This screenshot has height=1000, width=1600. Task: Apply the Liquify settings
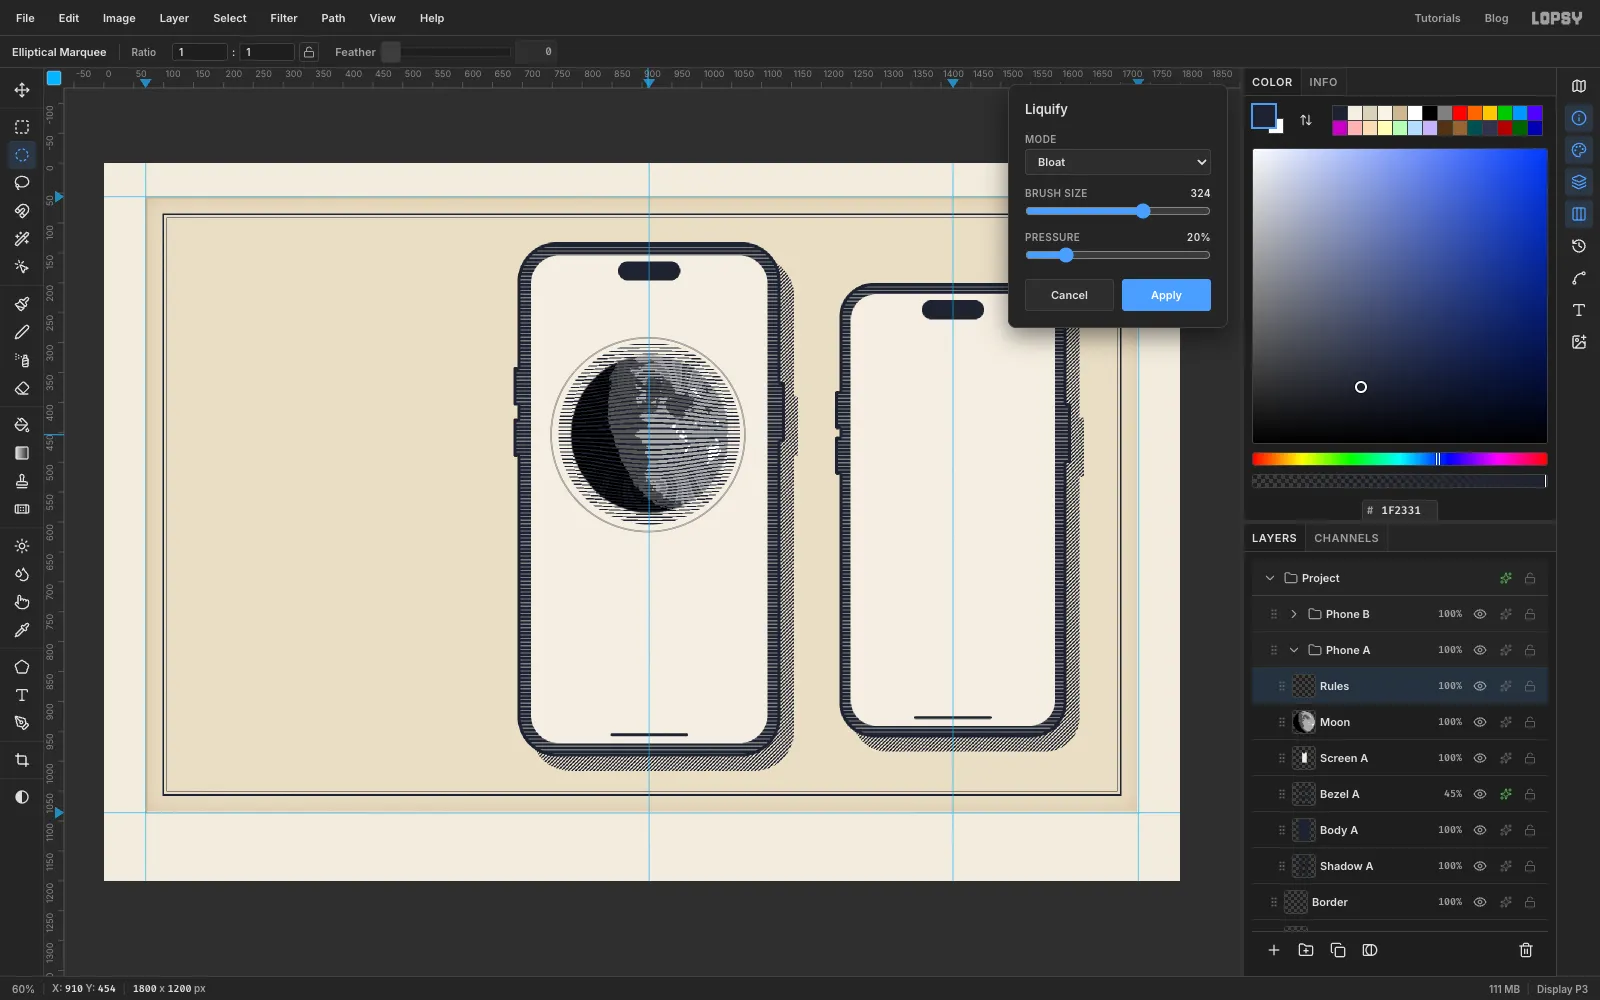coord(1166,295)
